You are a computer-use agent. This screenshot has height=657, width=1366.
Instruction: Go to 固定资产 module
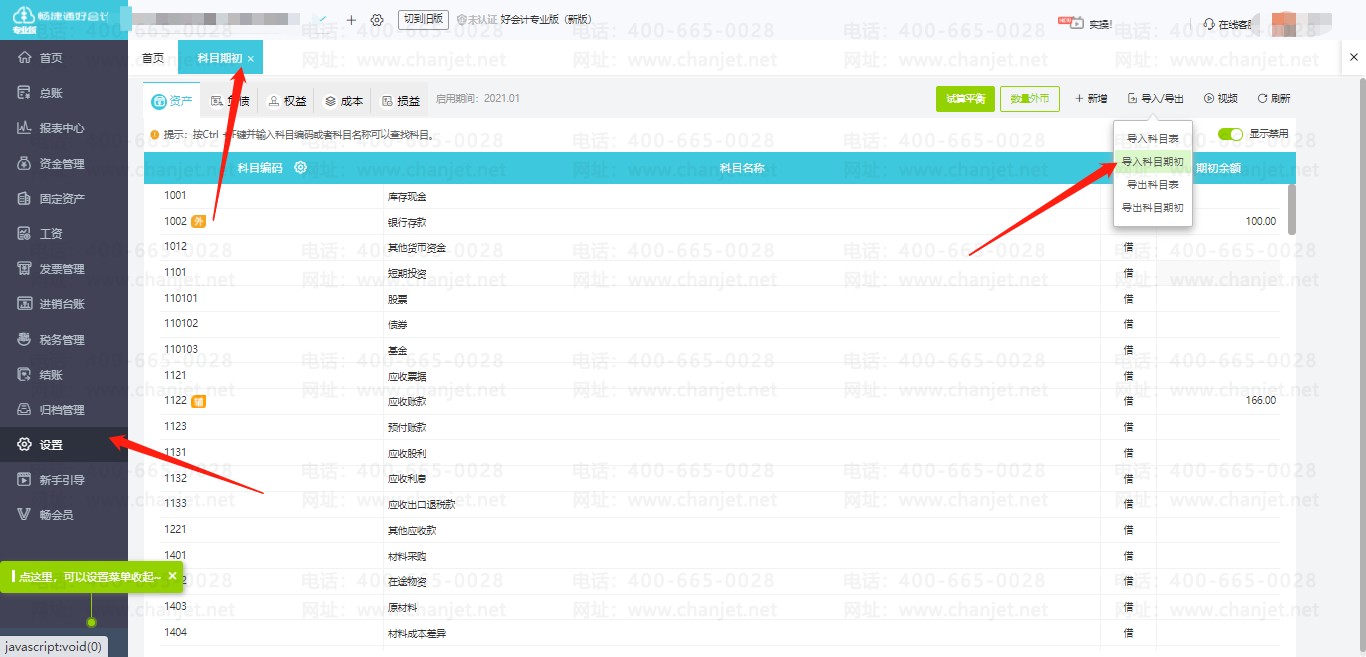(62, 199)
